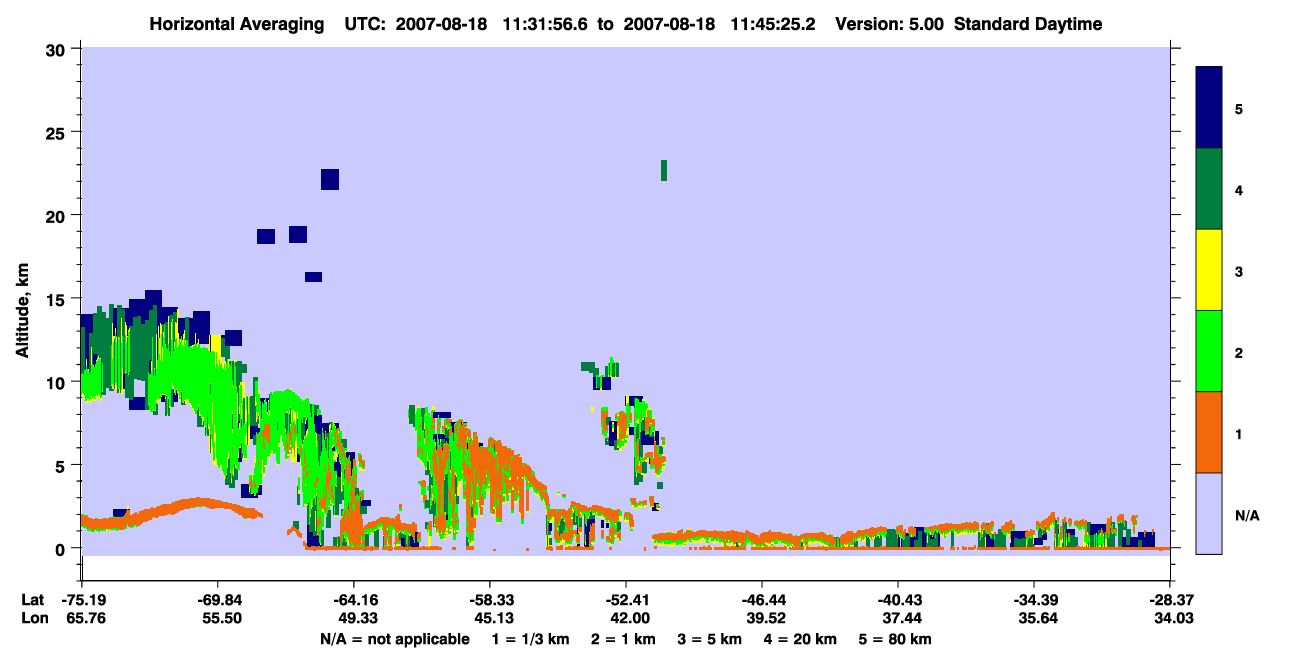Click the y-axis tick label 25
This screenshot has height=667, width=1300.
[56, 132]
